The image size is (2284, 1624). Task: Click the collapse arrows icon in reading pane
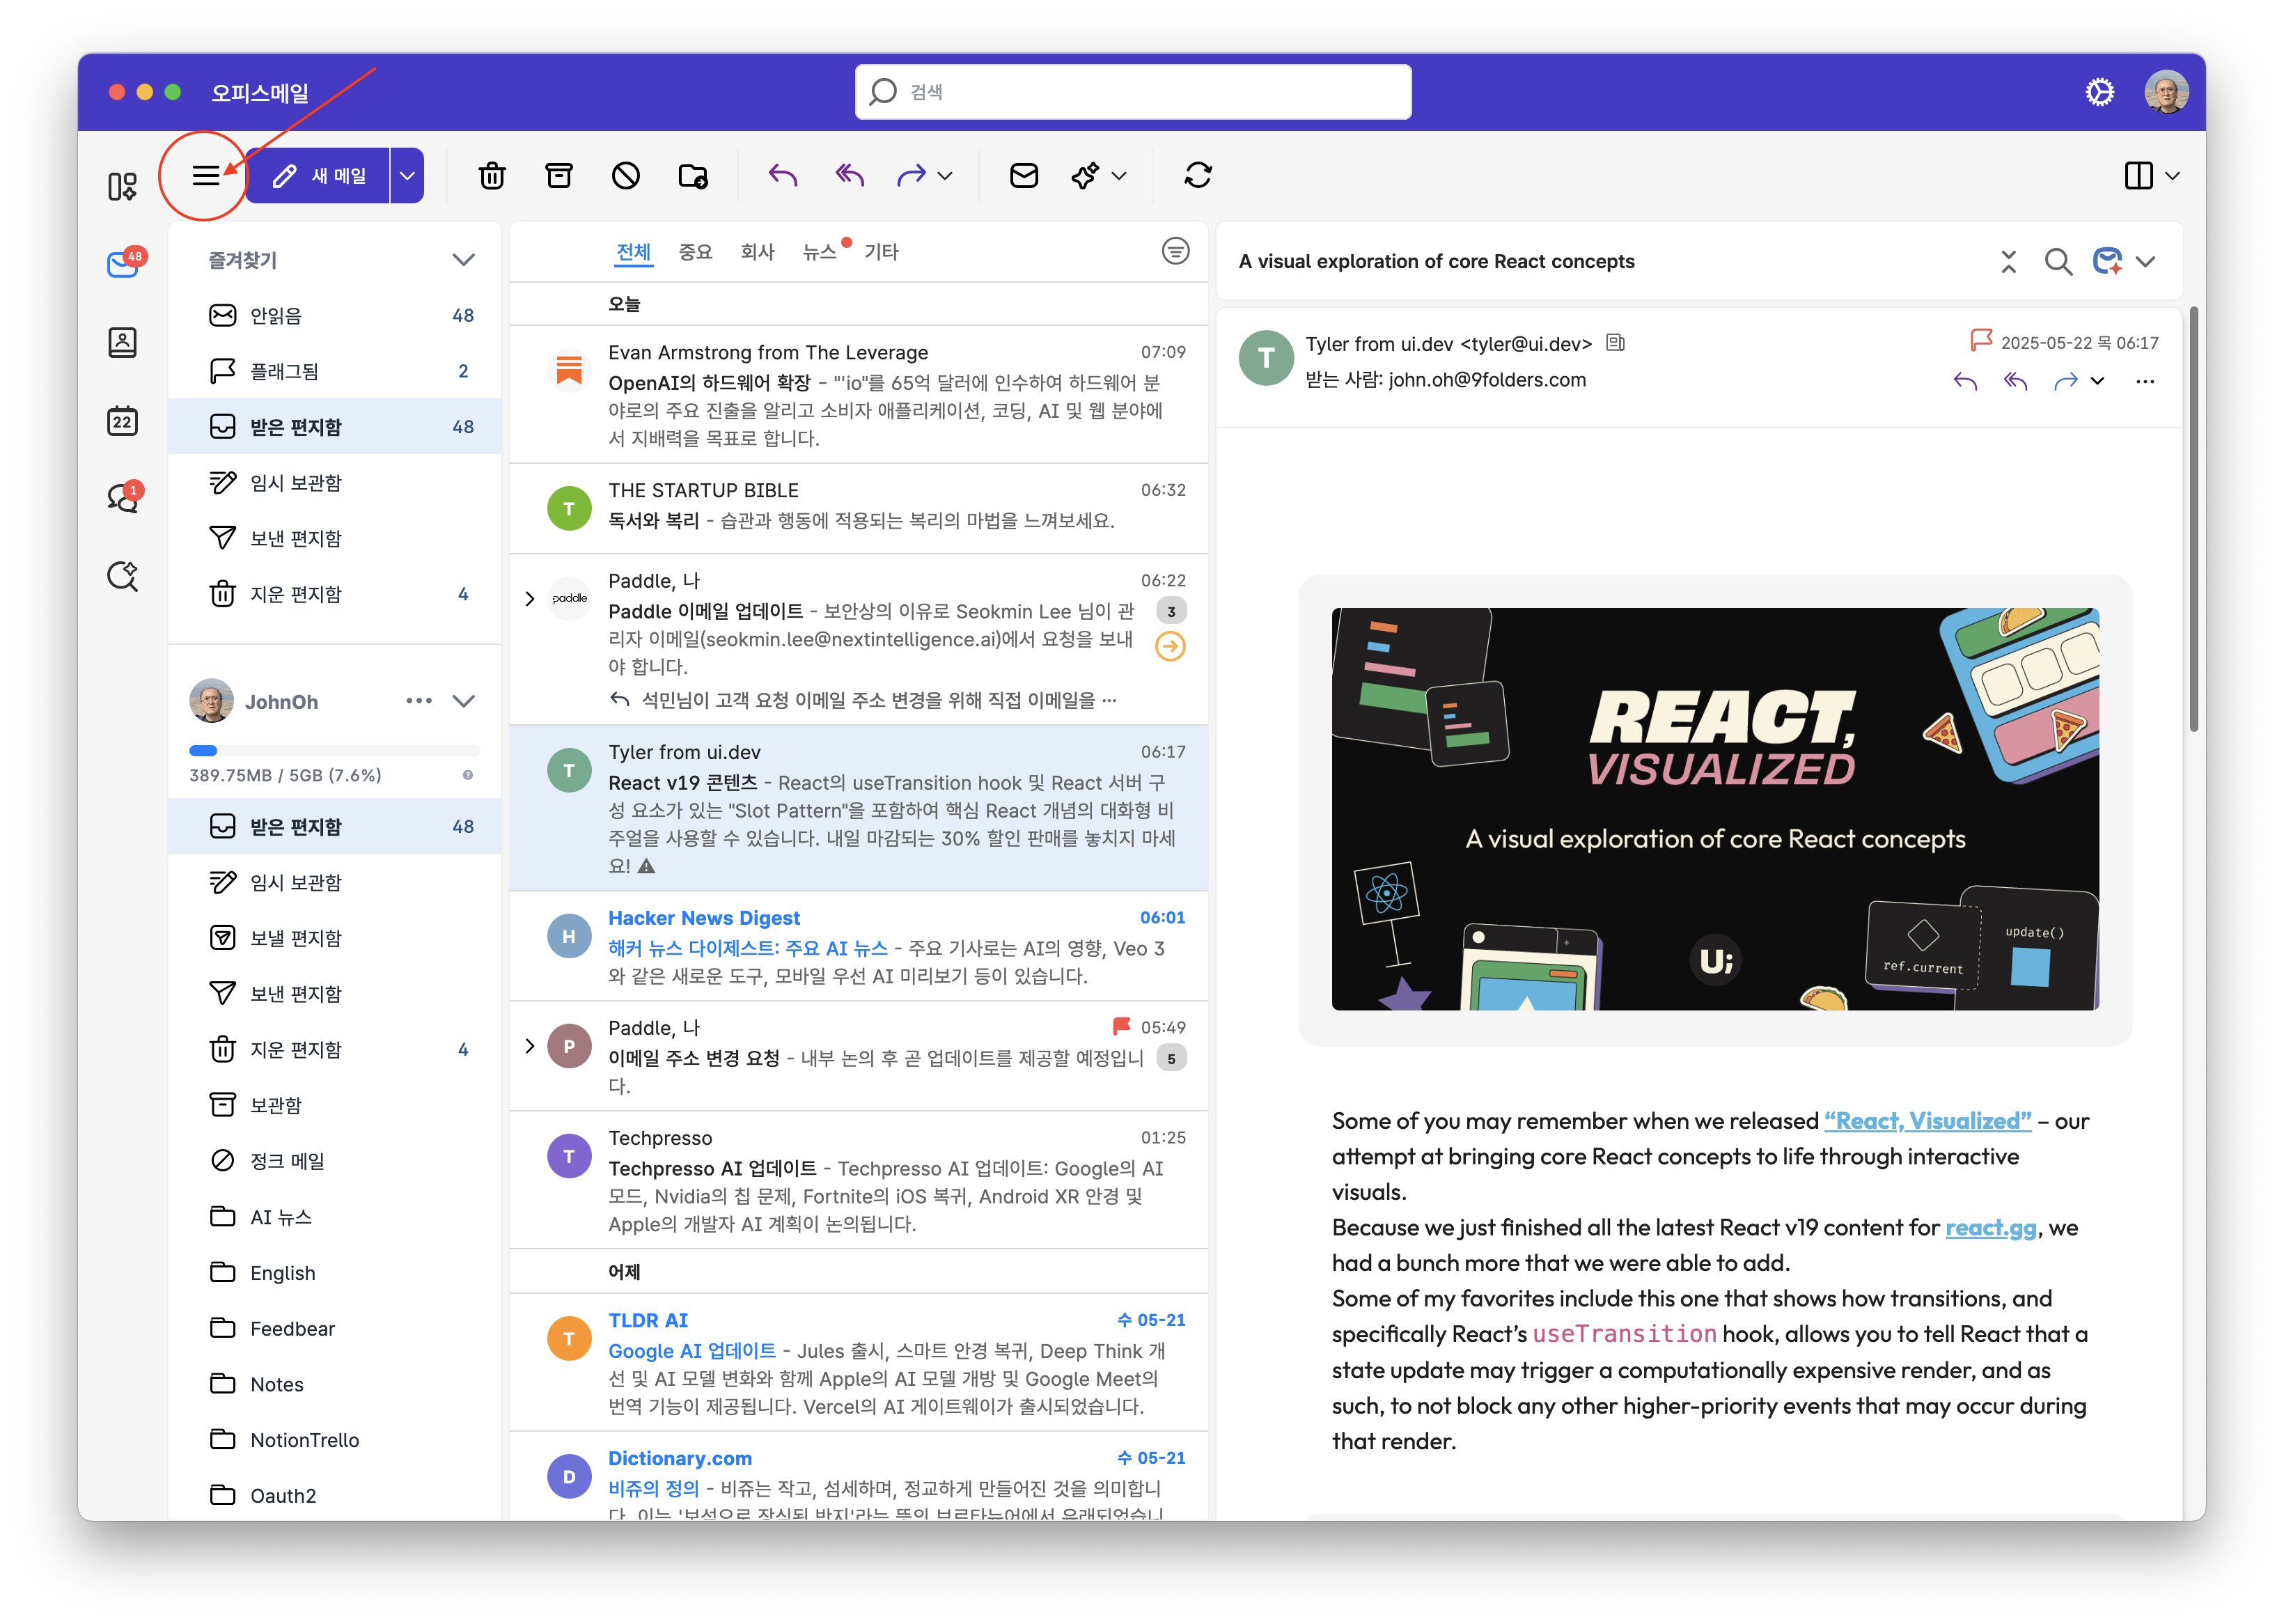pos(2009,262)
